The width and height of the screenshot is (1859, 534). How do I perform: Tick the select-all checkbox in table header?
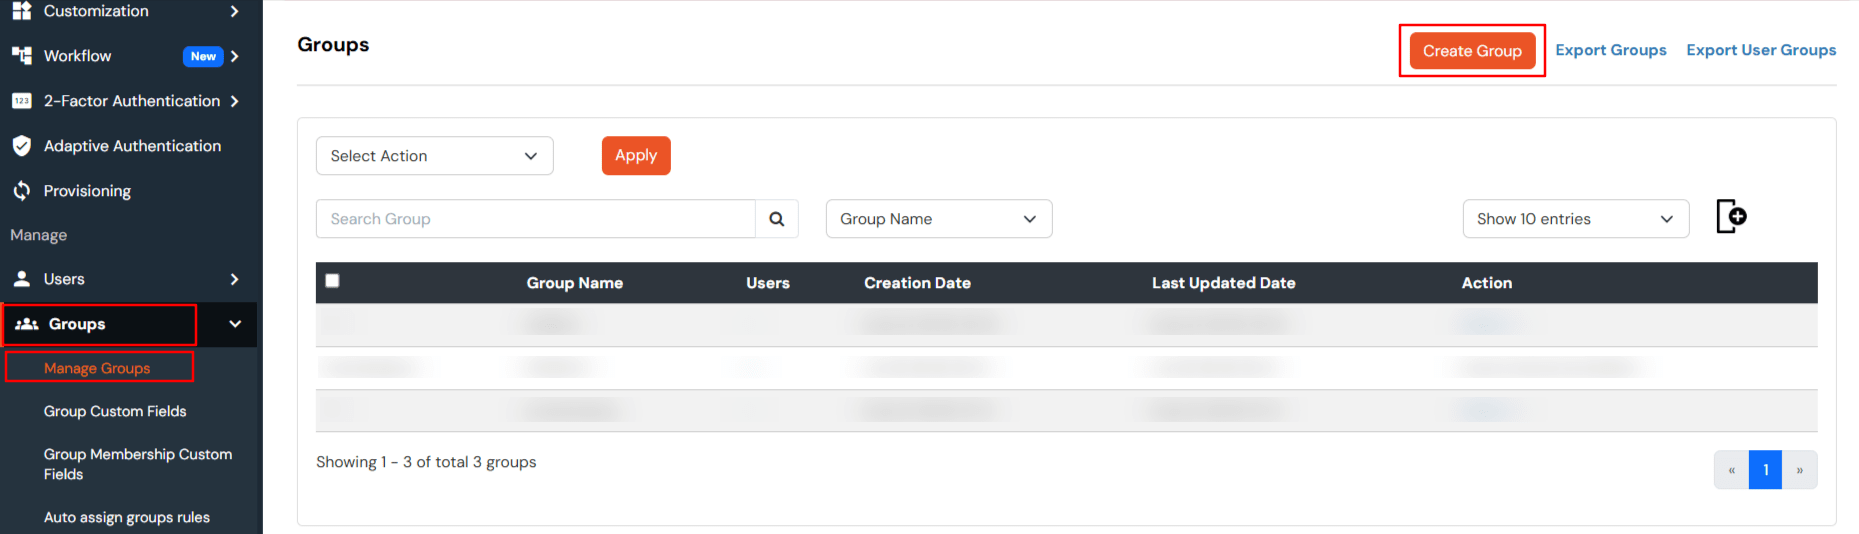coord(332,281)
